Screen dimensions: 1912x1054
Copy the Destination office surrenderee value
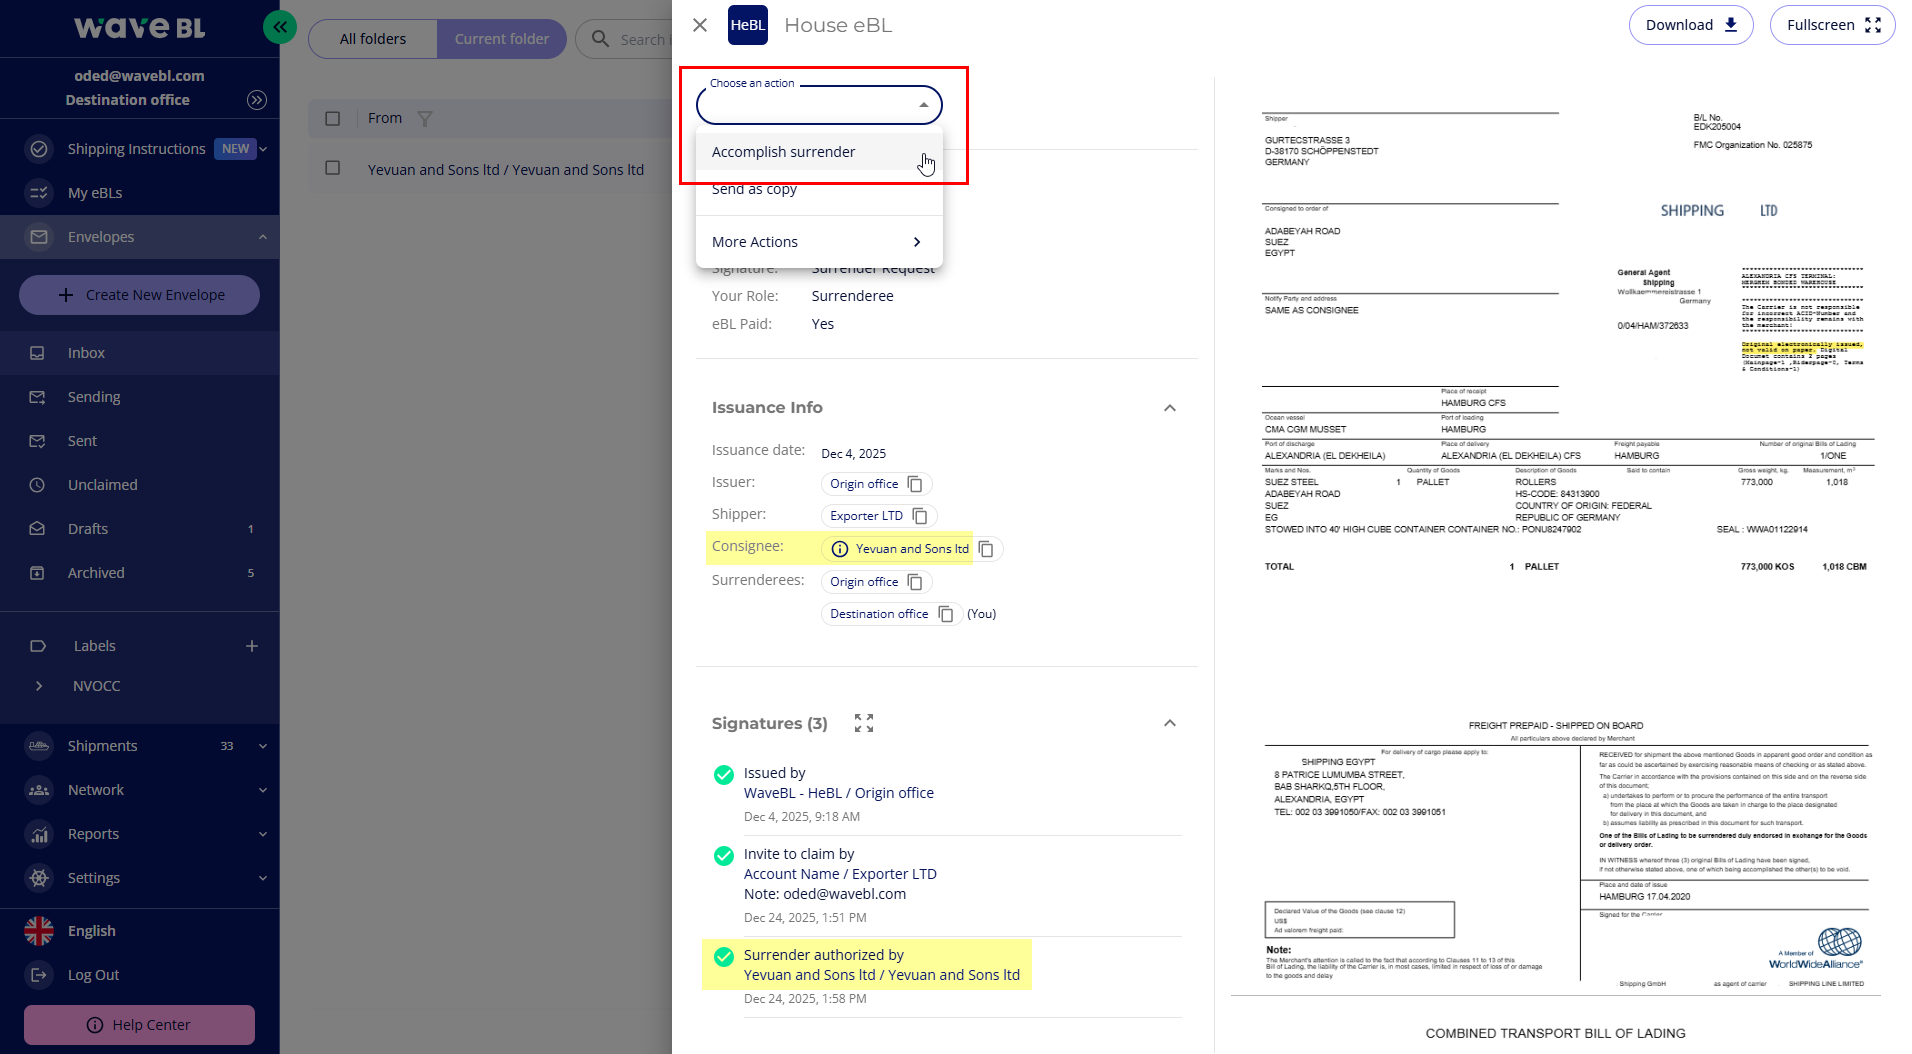click(946, 614)
